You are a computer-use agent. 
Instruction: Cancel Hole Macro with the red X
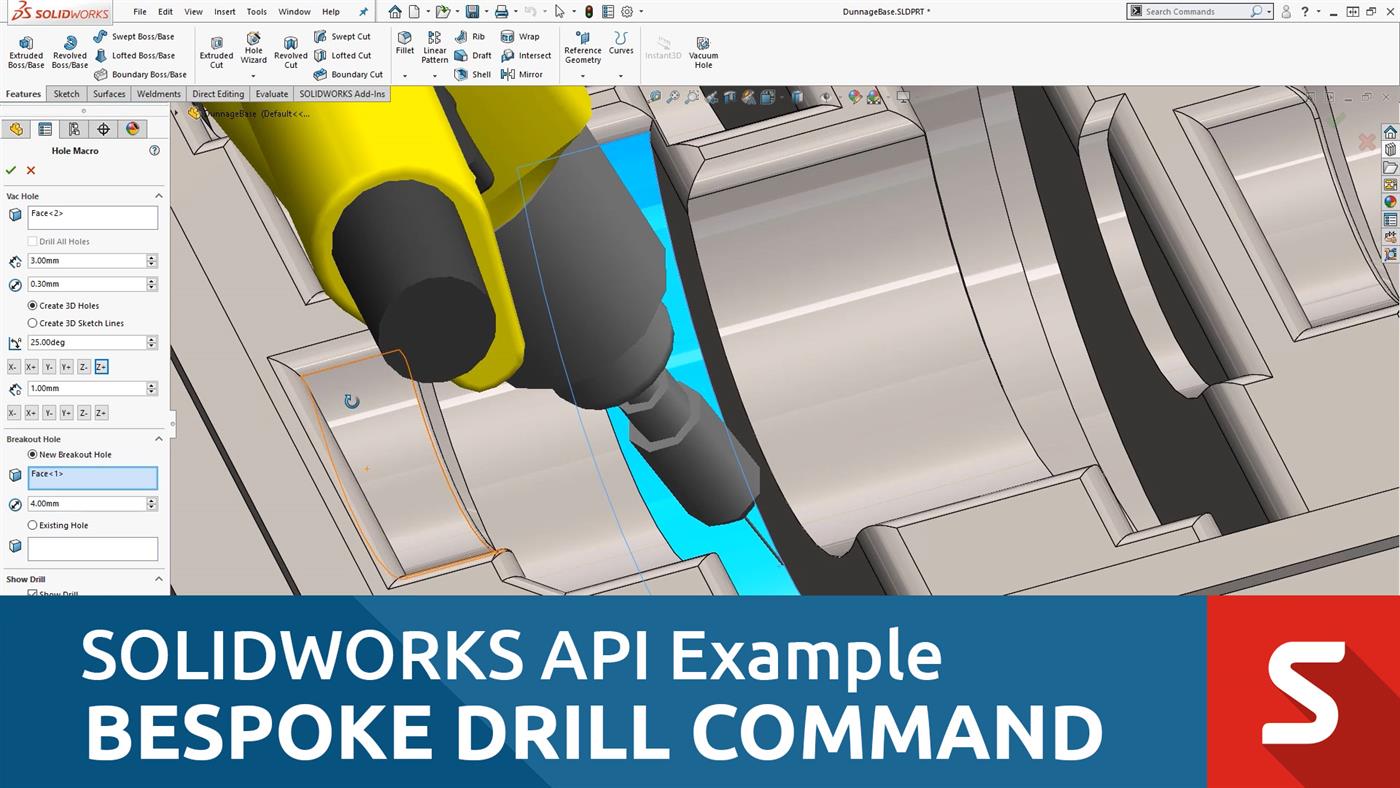(29, 170)
